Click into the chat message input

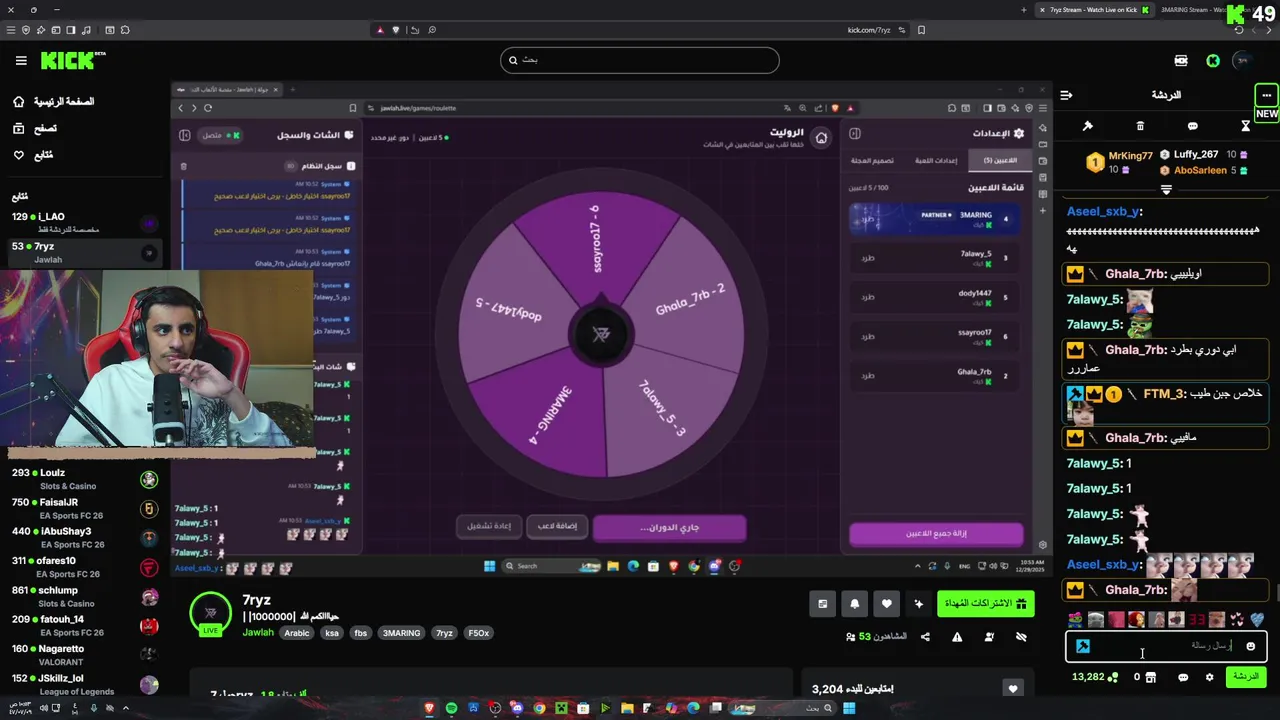(1166, 646)
